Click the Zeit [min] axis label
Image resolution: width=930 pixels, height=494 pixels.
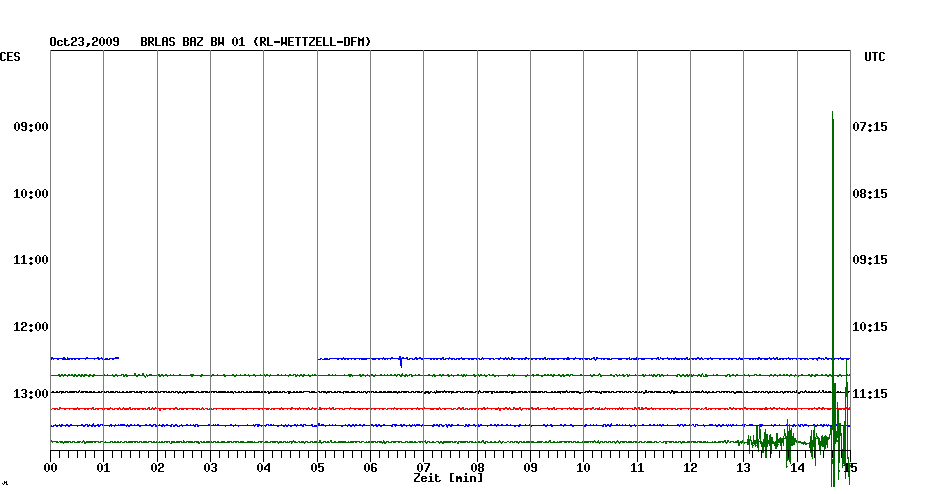click(448, 479)
